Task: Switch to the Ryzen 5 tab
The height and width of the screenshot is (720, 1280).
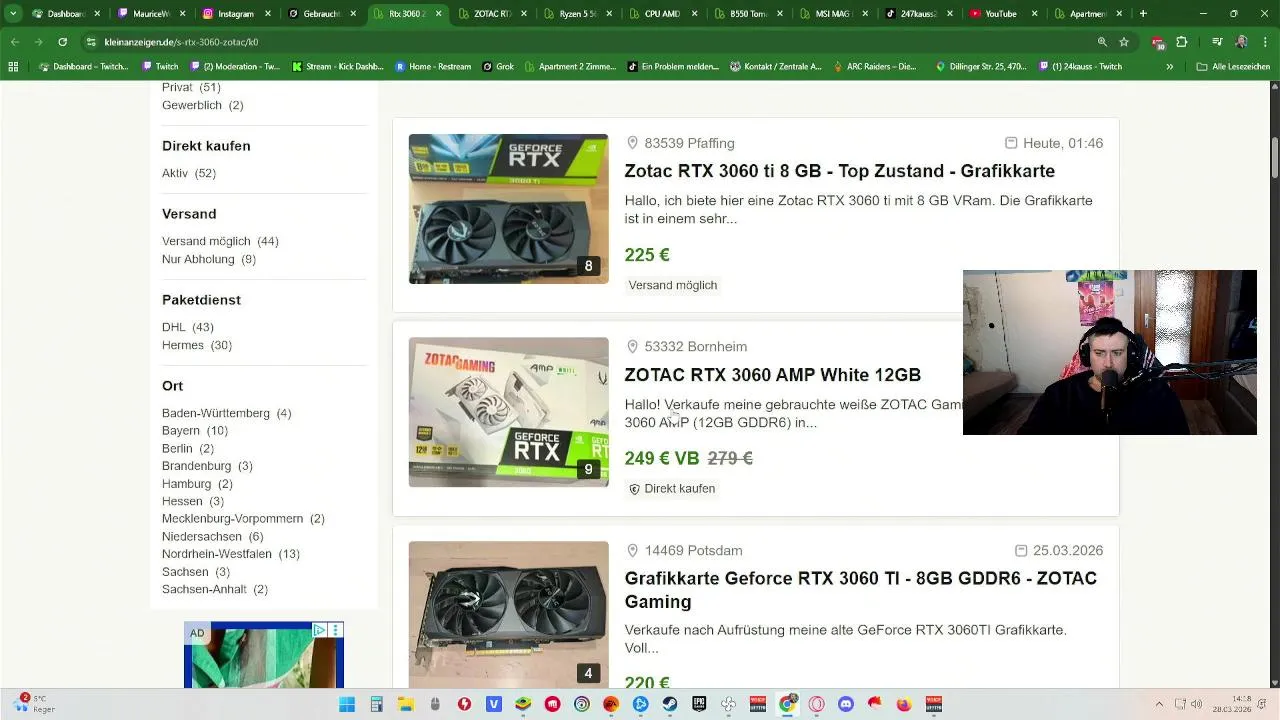Action: 576,14
